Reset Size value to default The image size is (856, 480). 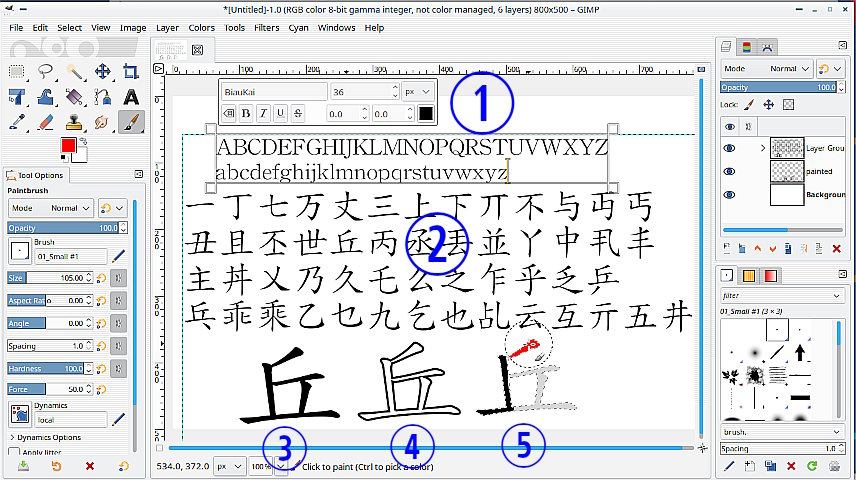coord(101,278)
